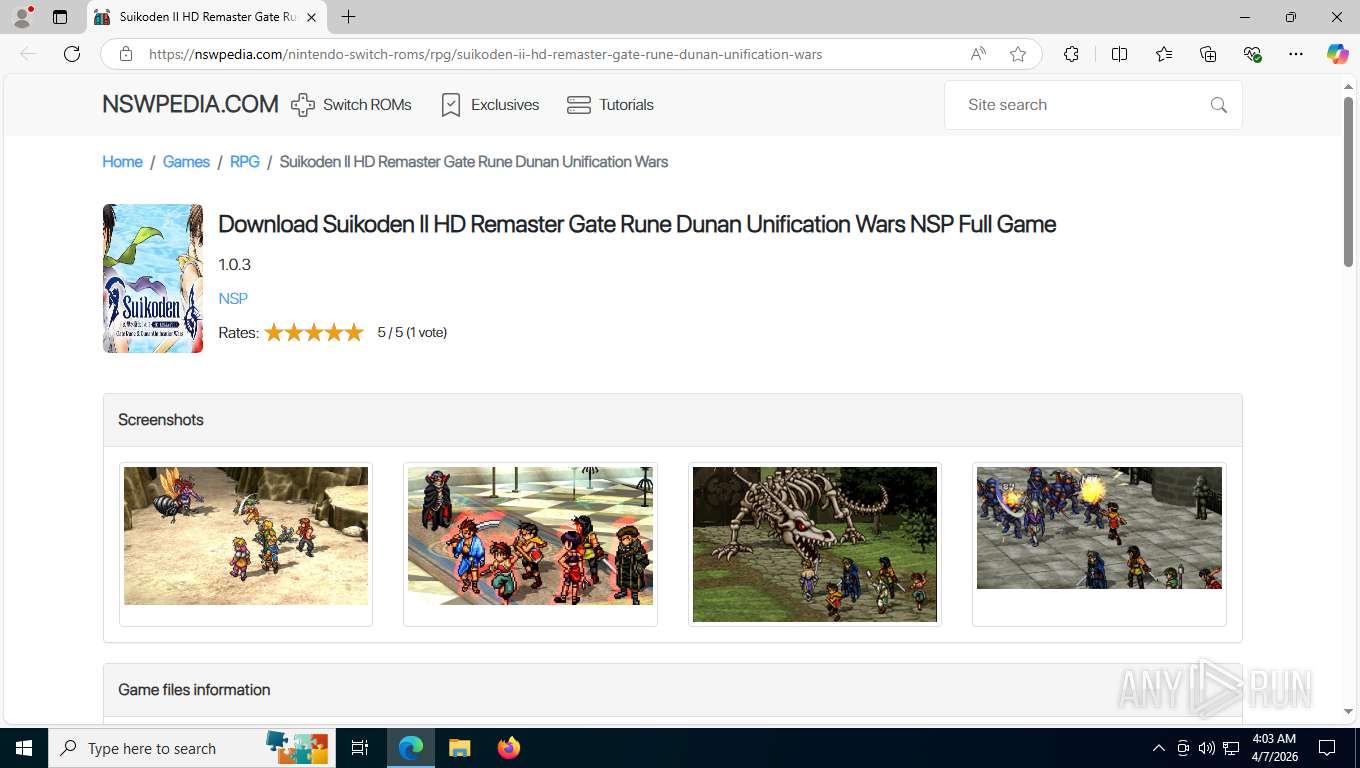Launch Firefox from taskbar

[x=509, y=748]
